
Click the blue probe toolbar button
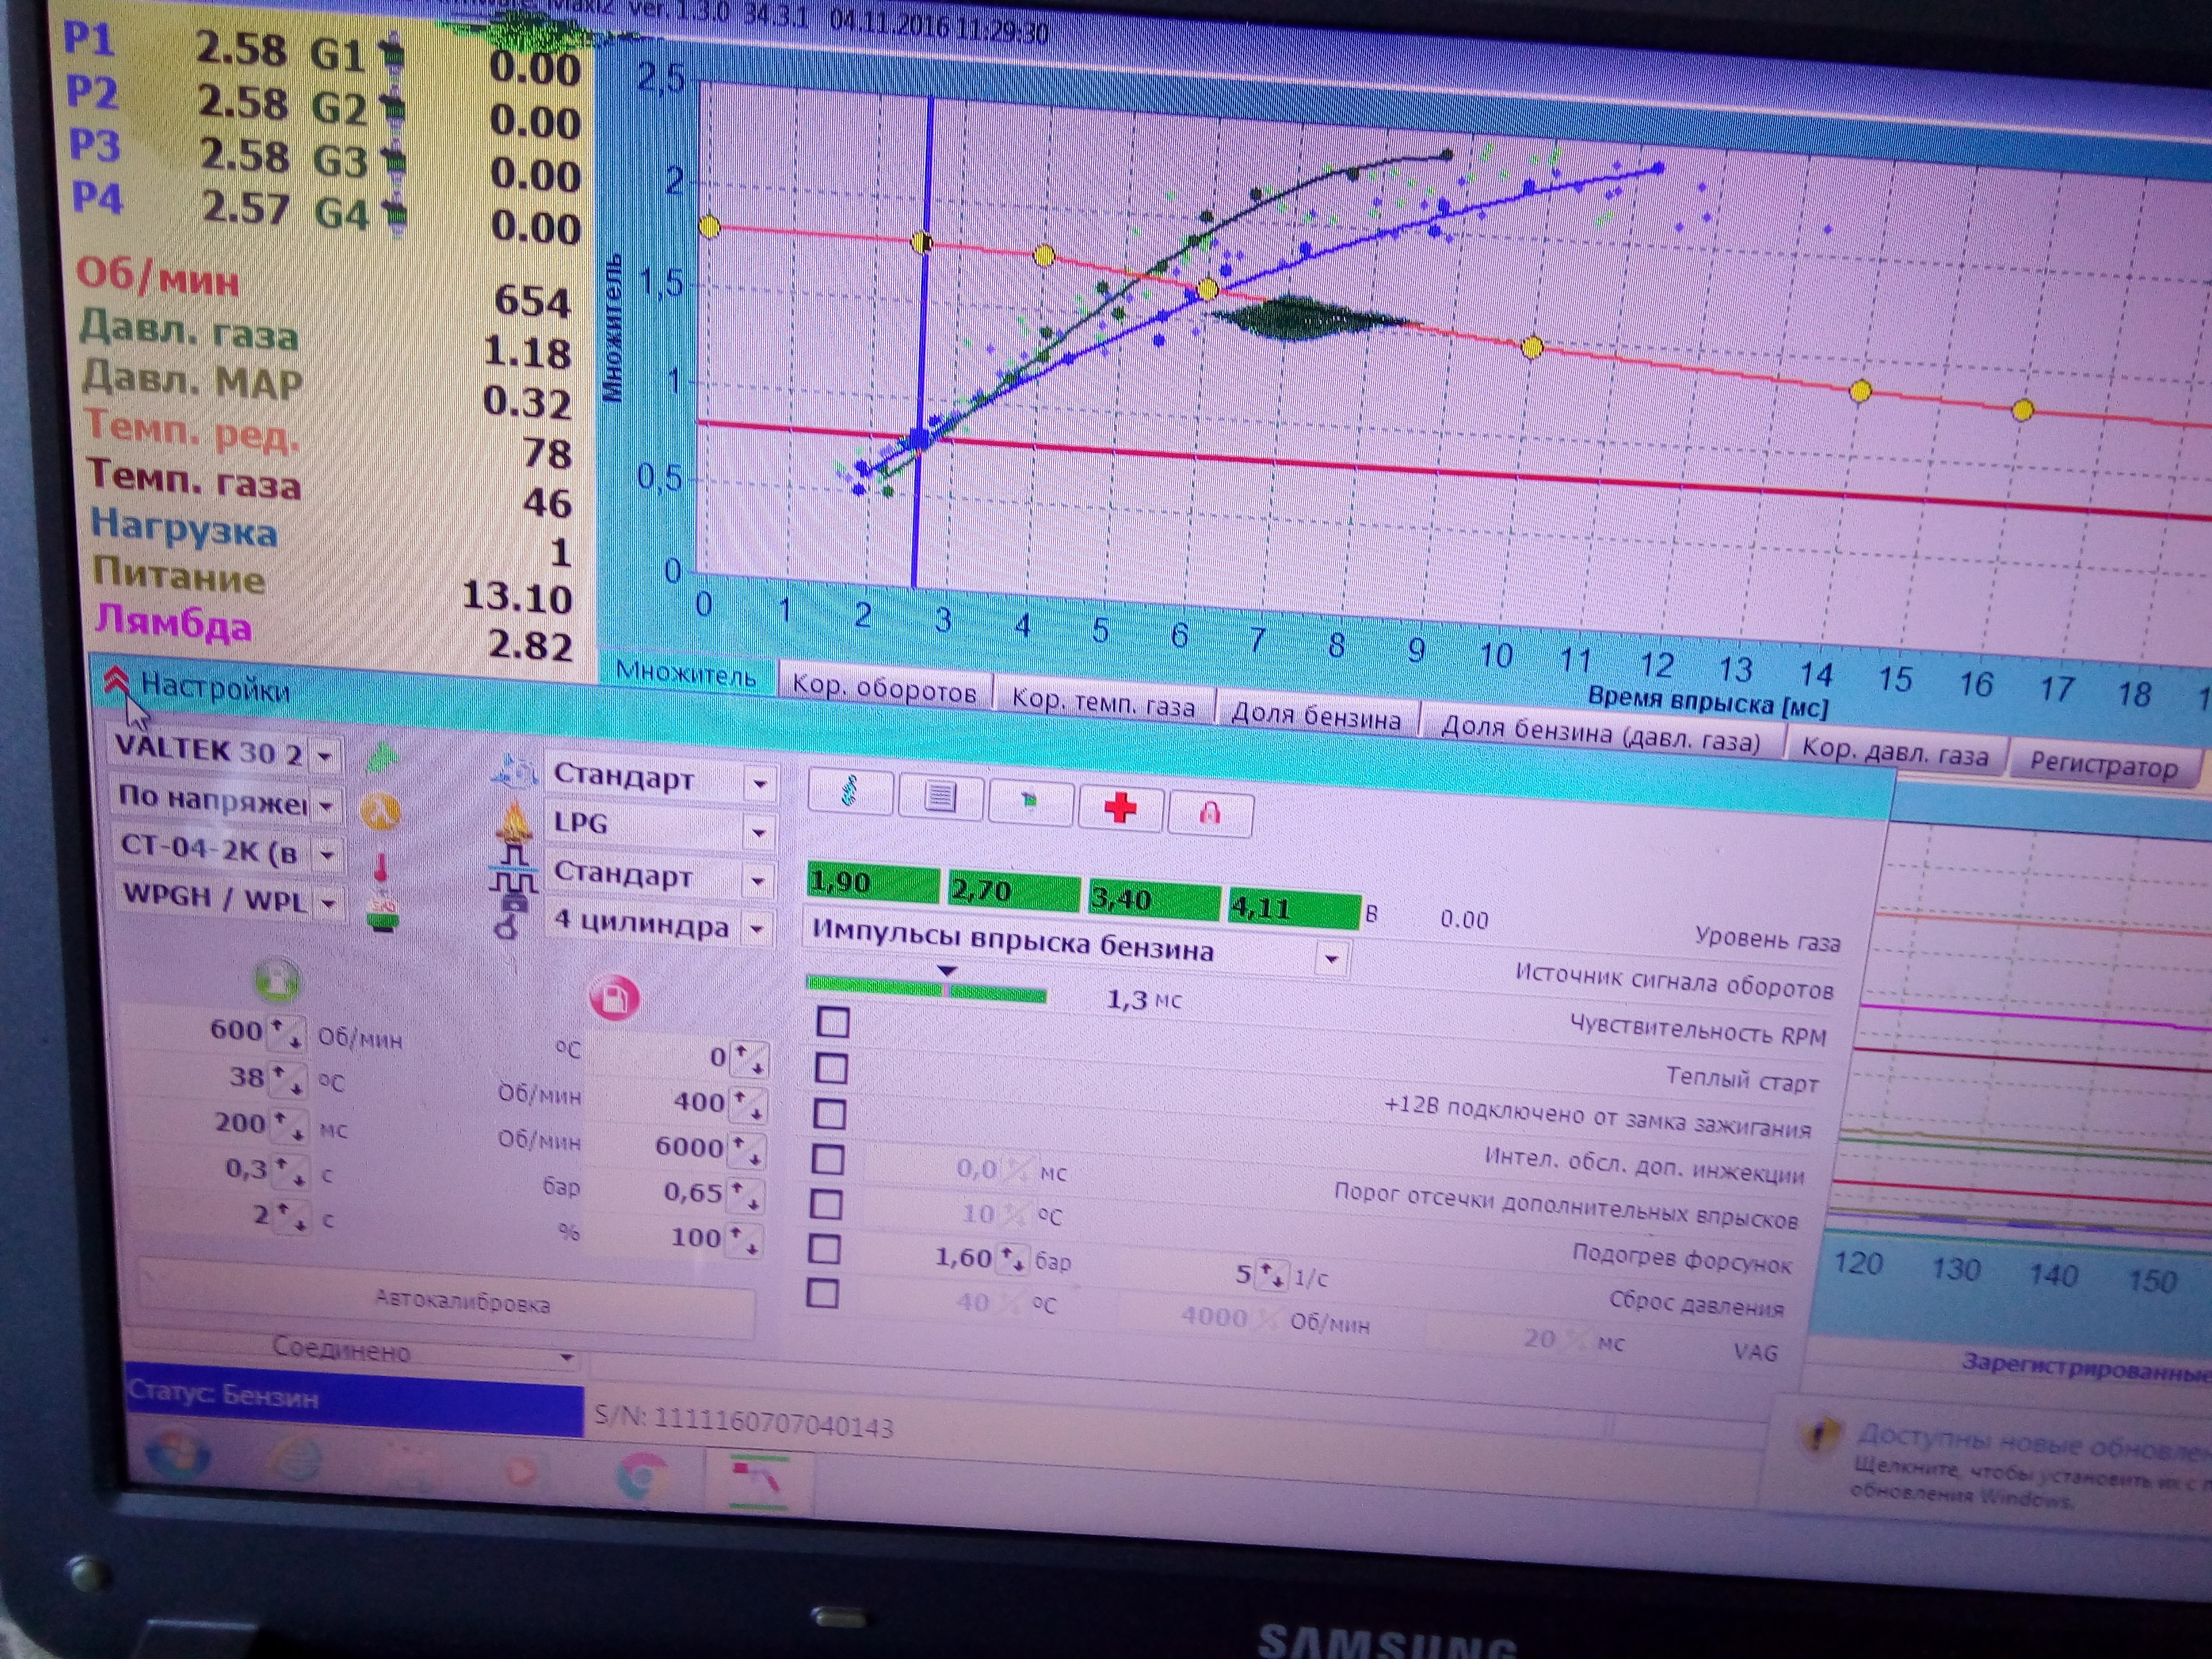[850, 793]
